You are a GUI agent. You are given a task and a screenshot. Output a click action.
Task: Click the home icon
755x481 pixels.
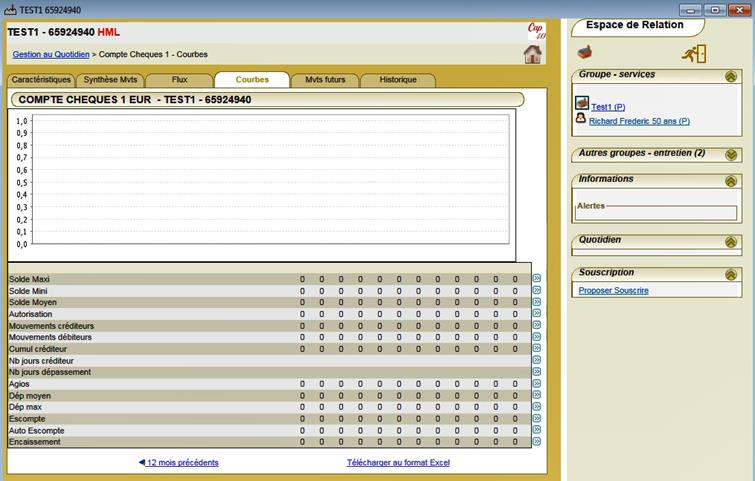coord(532,54)
